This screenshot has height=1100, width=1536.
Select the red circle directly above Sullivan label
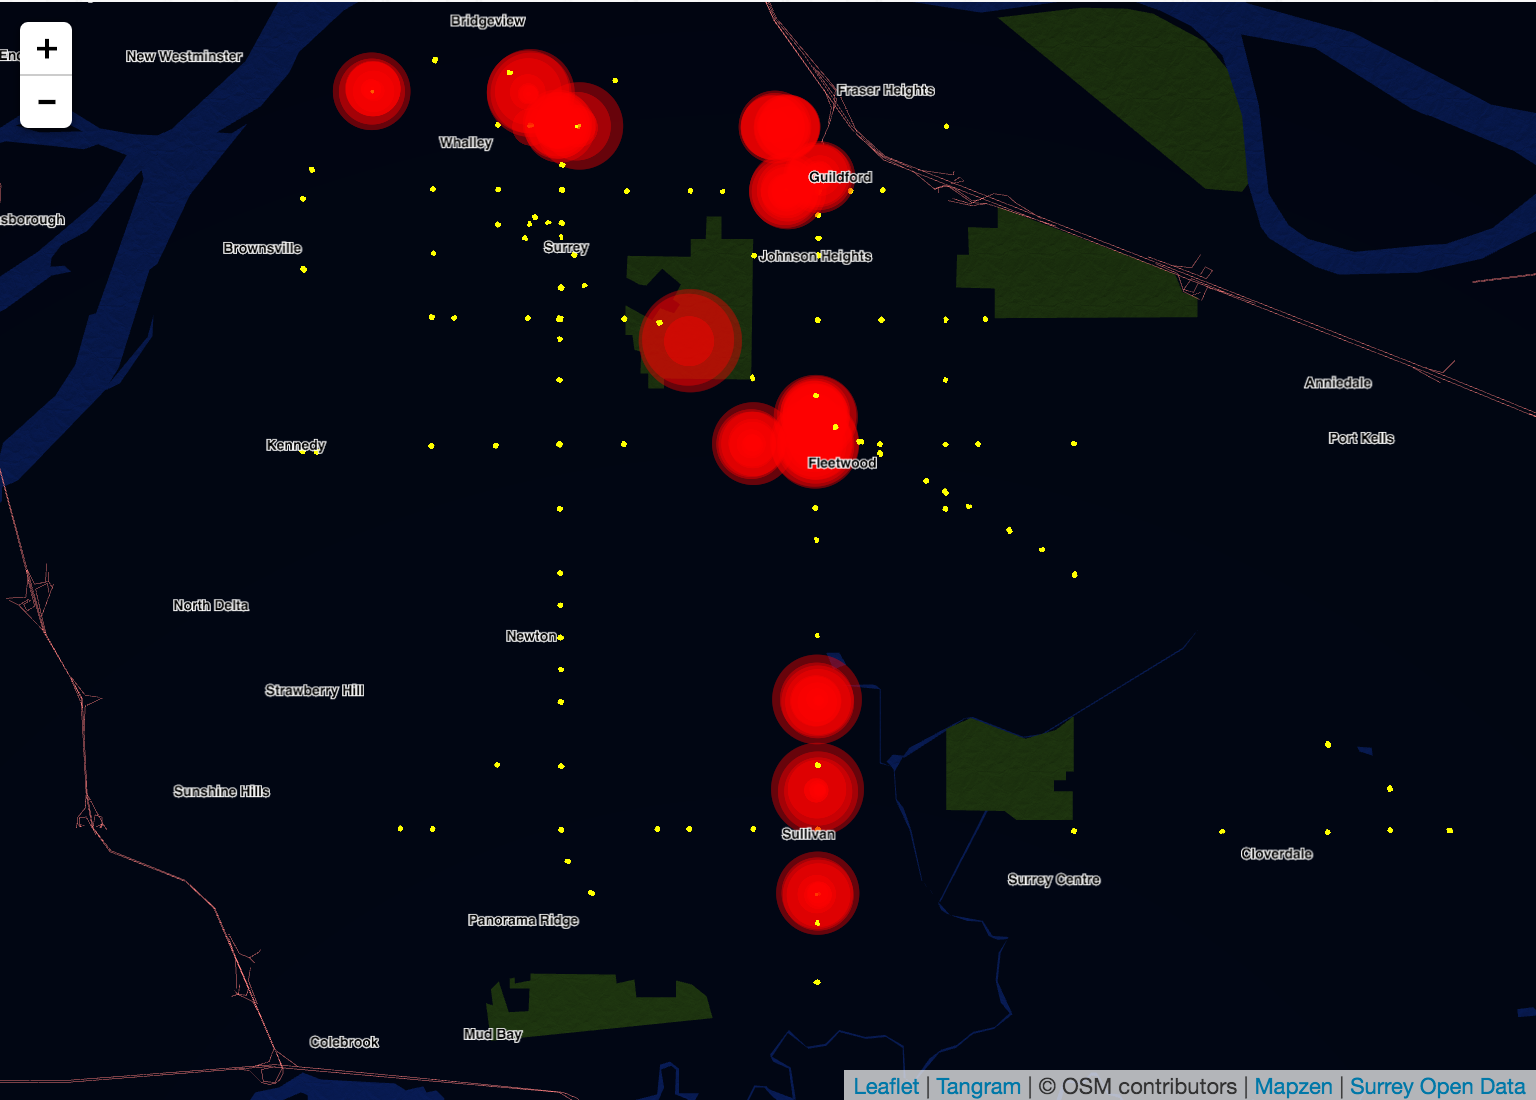tap(817, 788)
